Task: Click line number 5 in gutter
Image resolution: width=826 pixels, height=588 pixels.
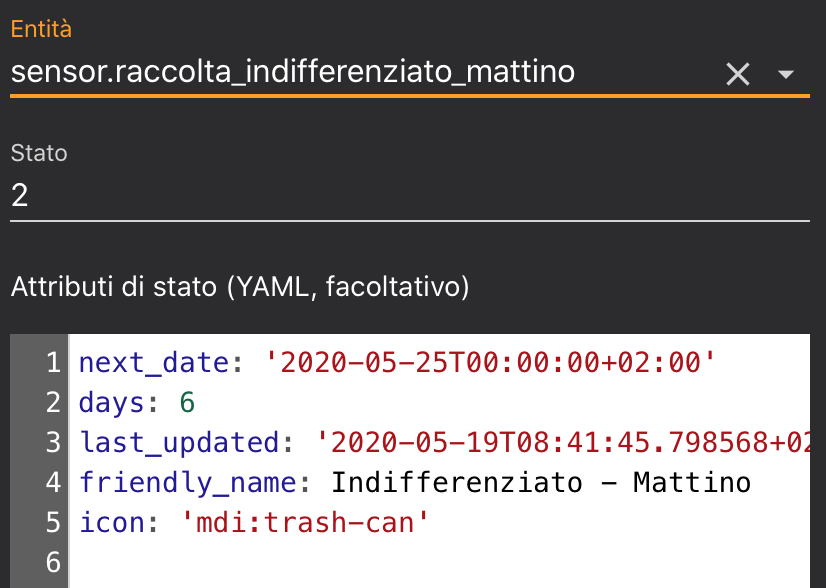Action: pyautogui.click(x=53, y=523)
